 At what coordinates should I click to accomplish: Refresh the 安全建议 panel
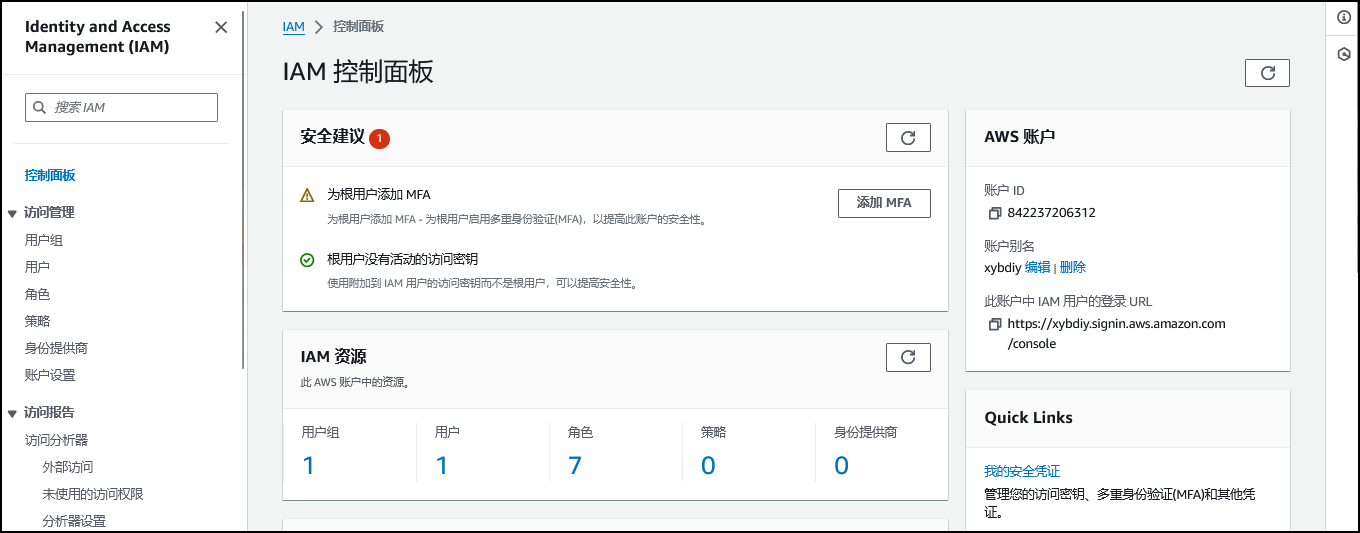(908, 137)
